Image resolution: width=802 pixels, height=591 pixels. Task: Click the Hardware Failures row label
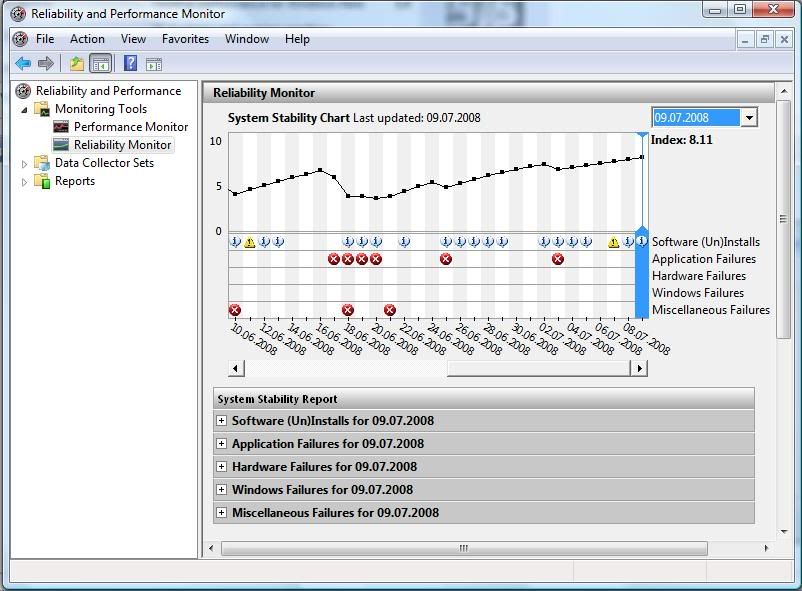(699, 276)
